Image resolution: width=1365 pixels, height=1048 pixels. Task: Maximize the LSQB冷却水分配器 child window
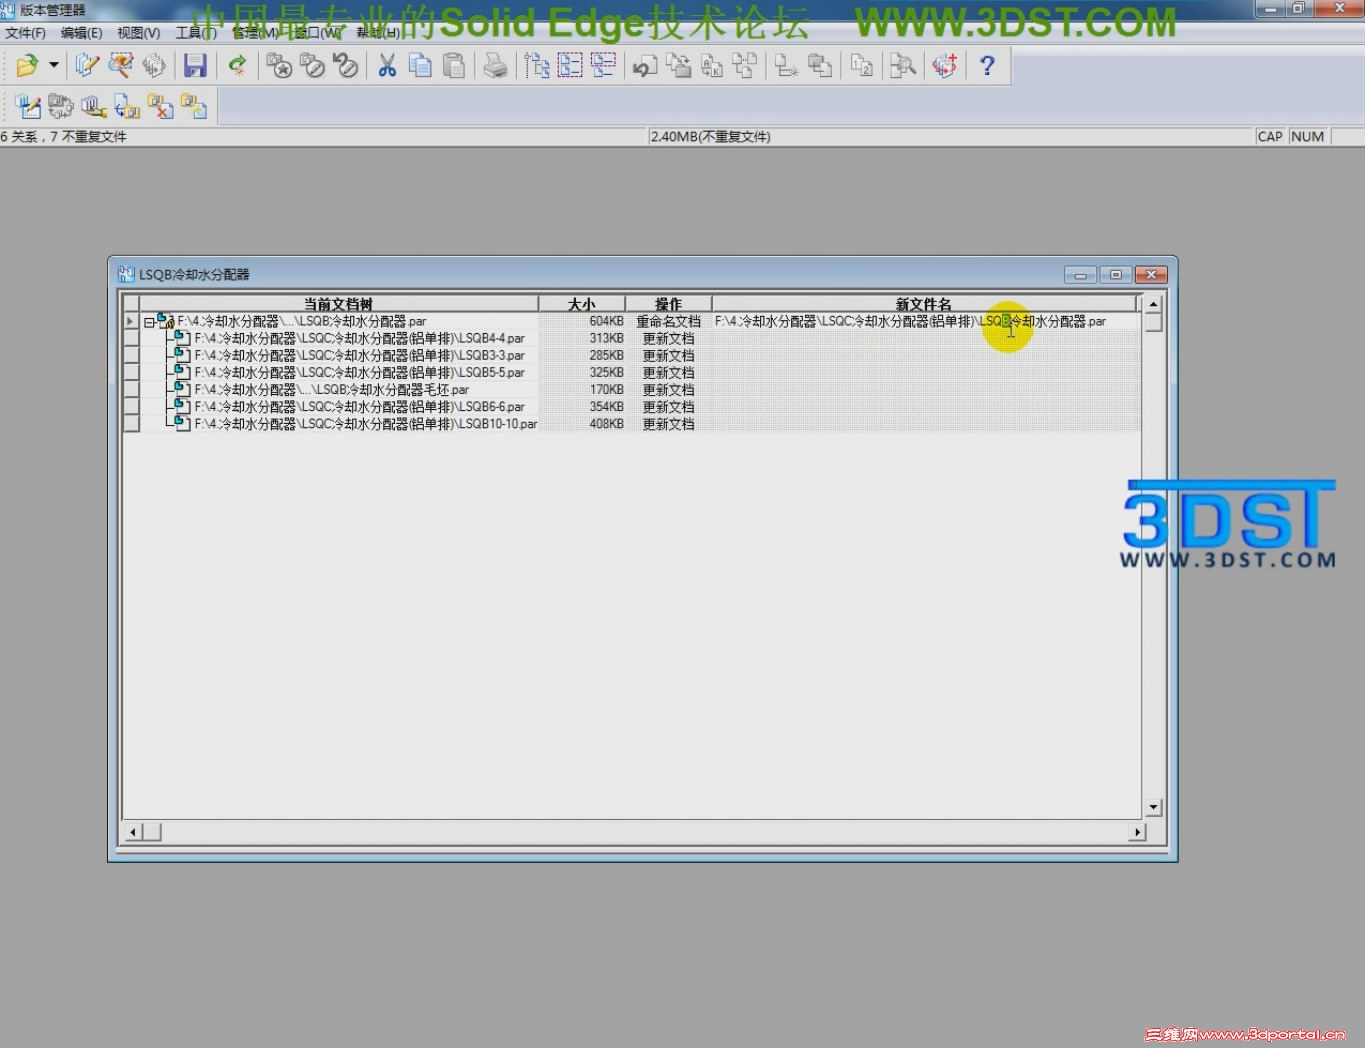(x=1115, y=274)
